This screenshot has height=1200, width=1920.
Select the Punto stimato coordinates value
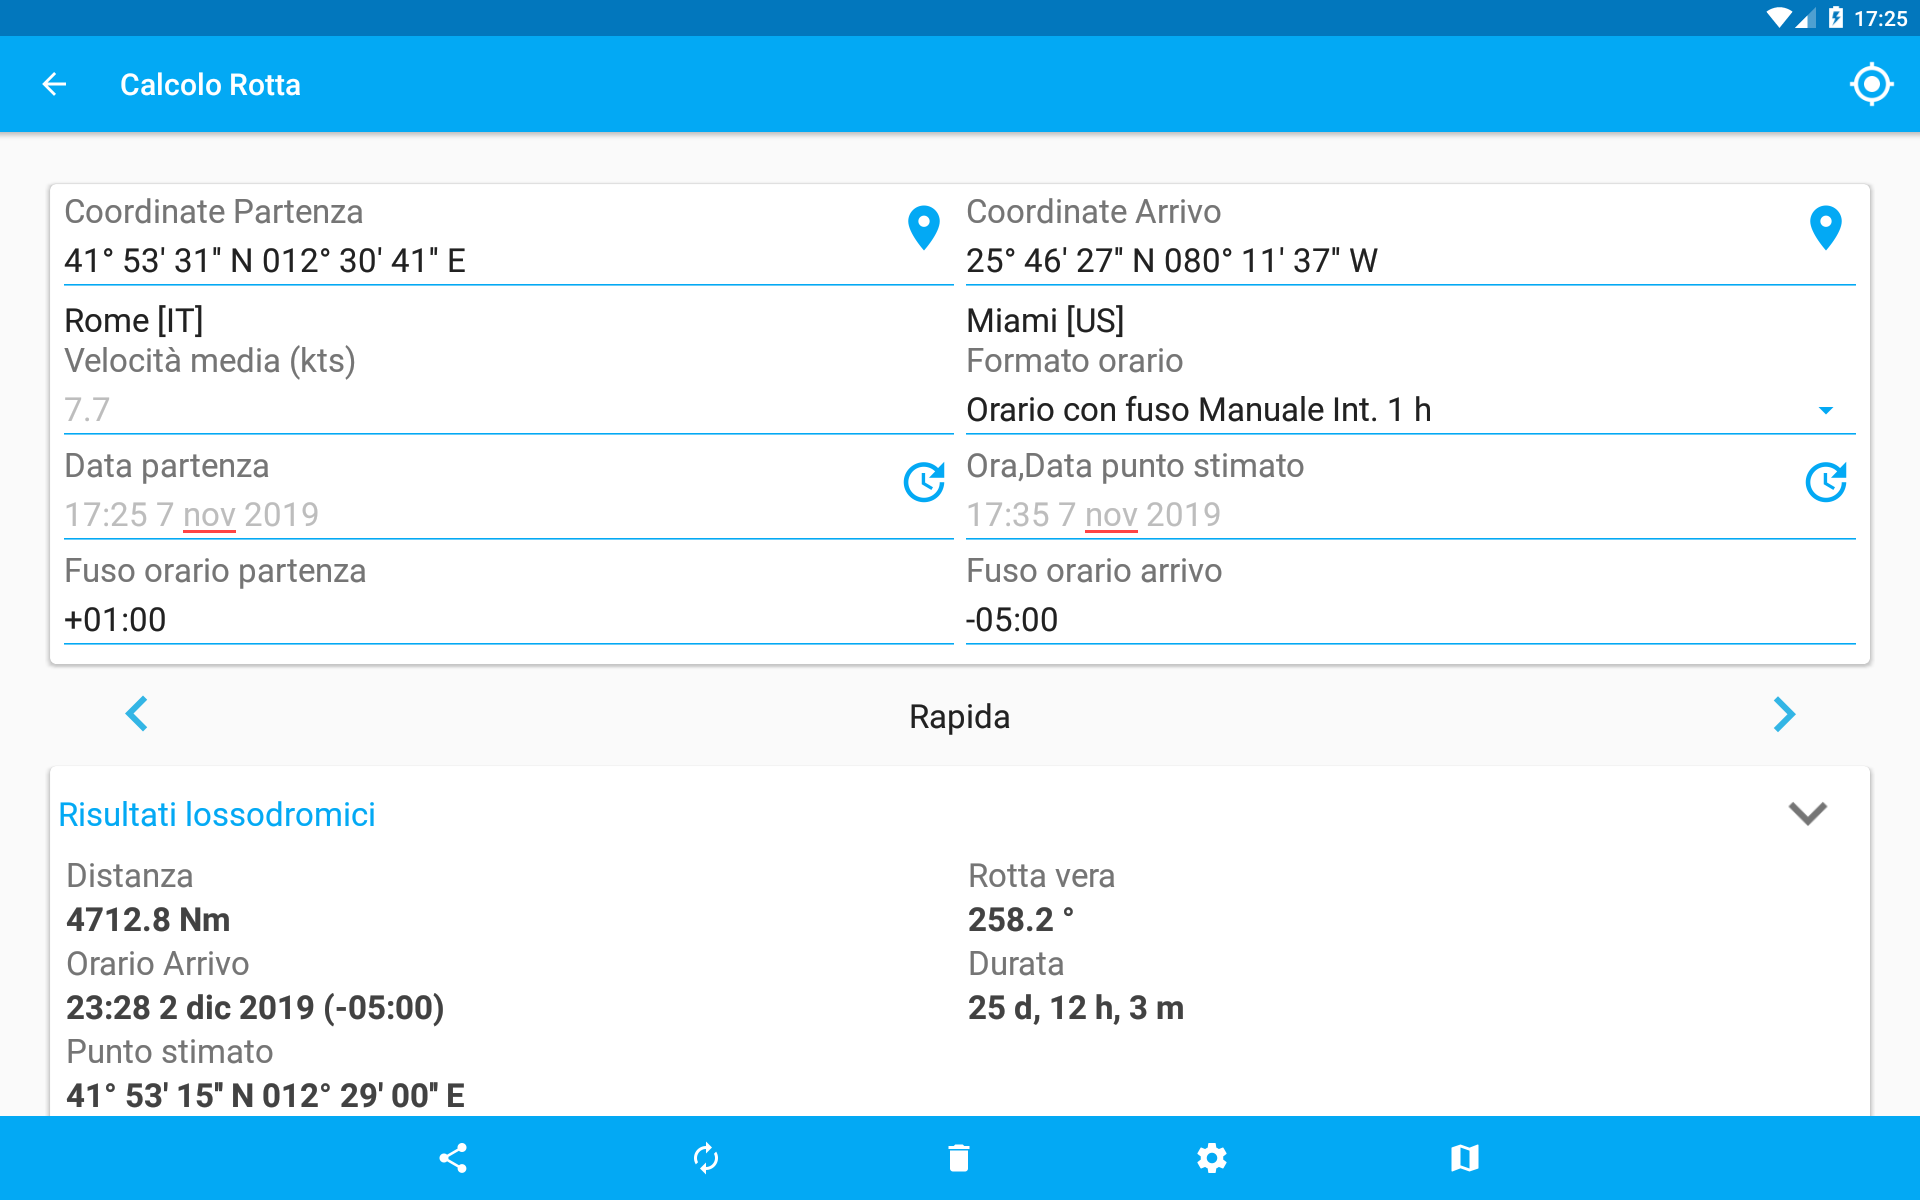click(x=265, y=1096)
